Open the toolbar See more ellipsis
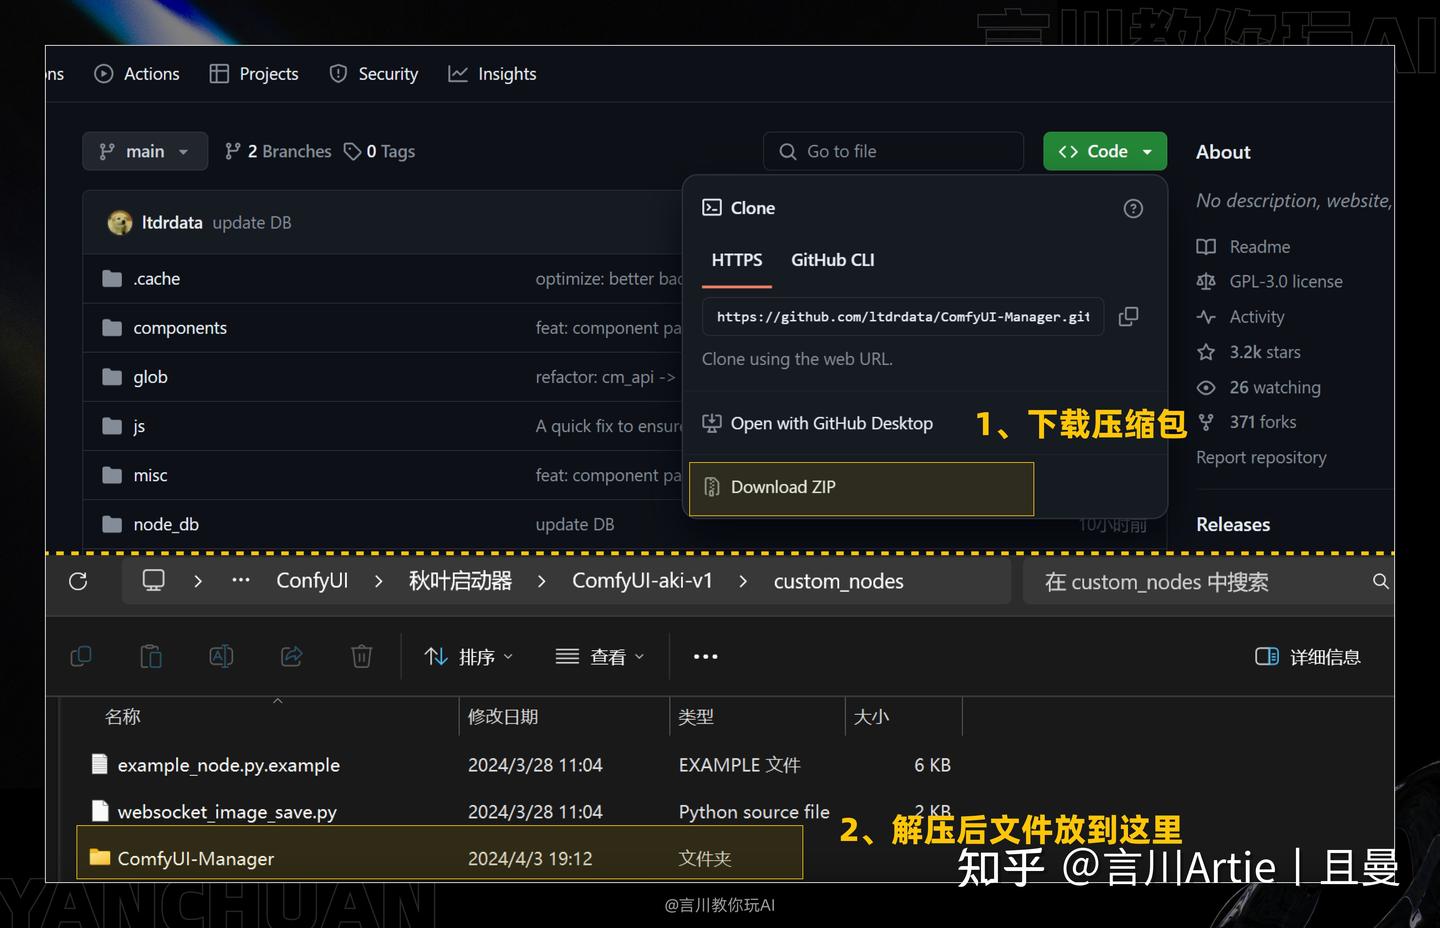The height and width of the screenshot is (928, 1440). pyautogui.click(x=706, y=657)
